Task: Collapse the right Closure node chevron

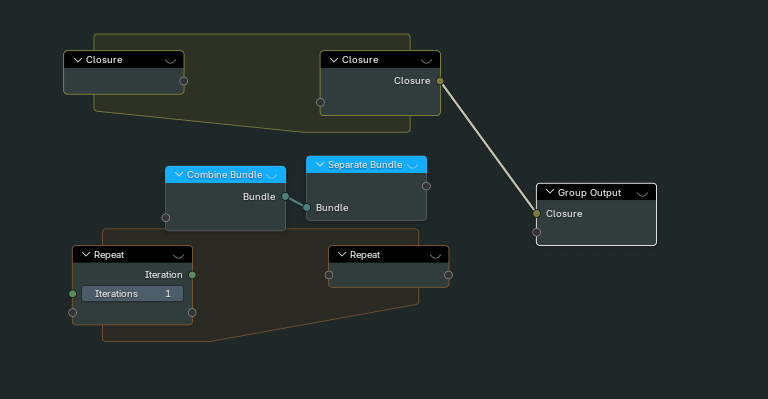Action: pyautogui.click(x=334, y=60)
